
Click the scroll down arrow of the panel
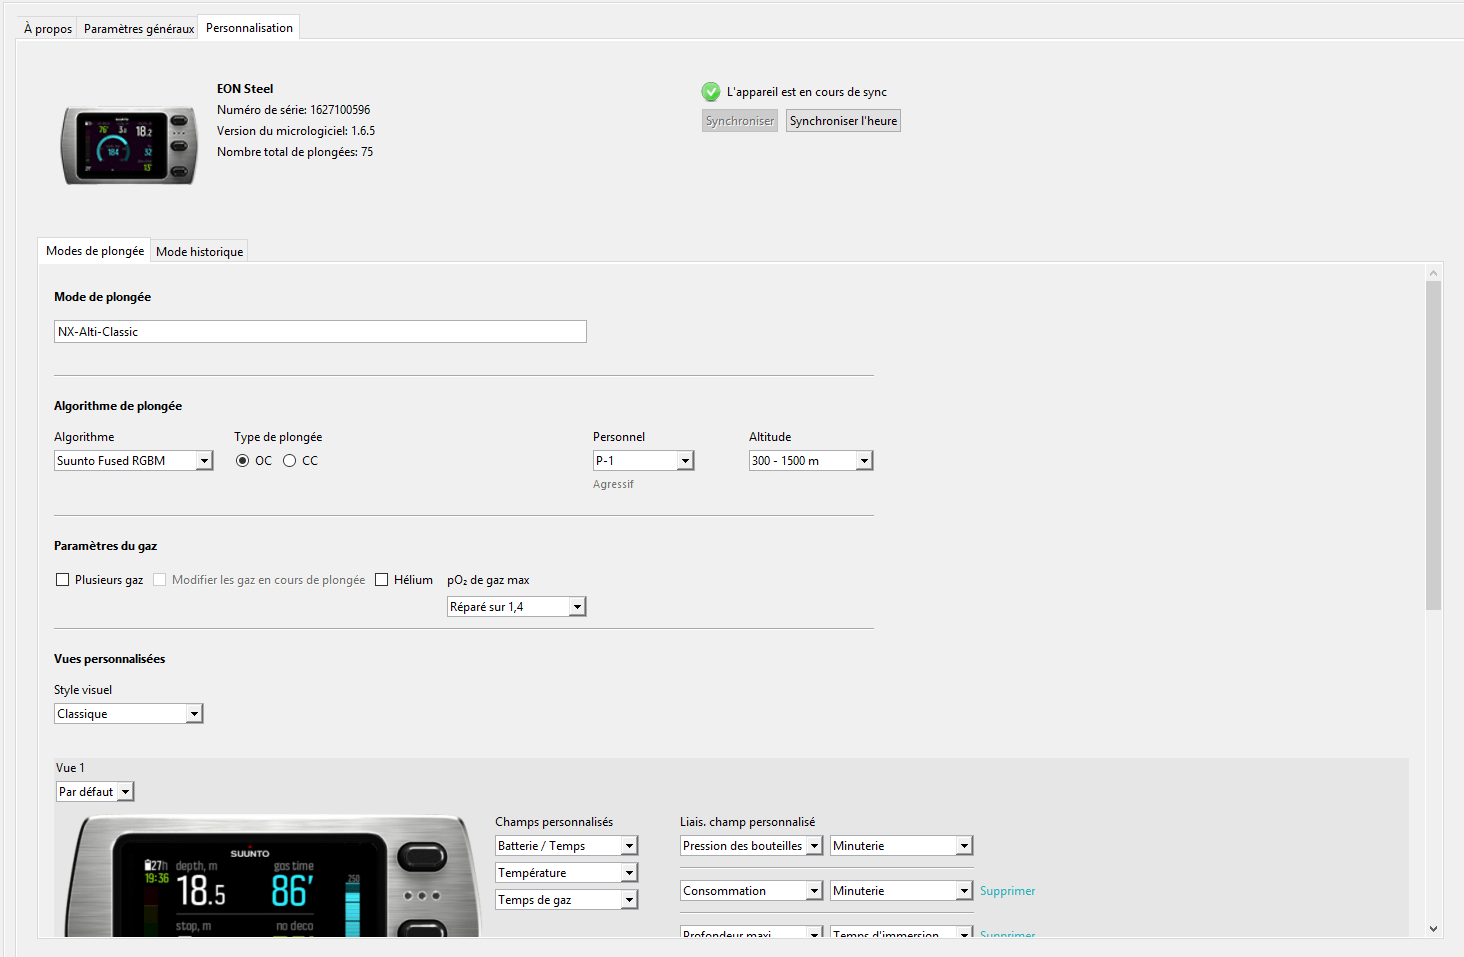click(x=1434, y=929)
